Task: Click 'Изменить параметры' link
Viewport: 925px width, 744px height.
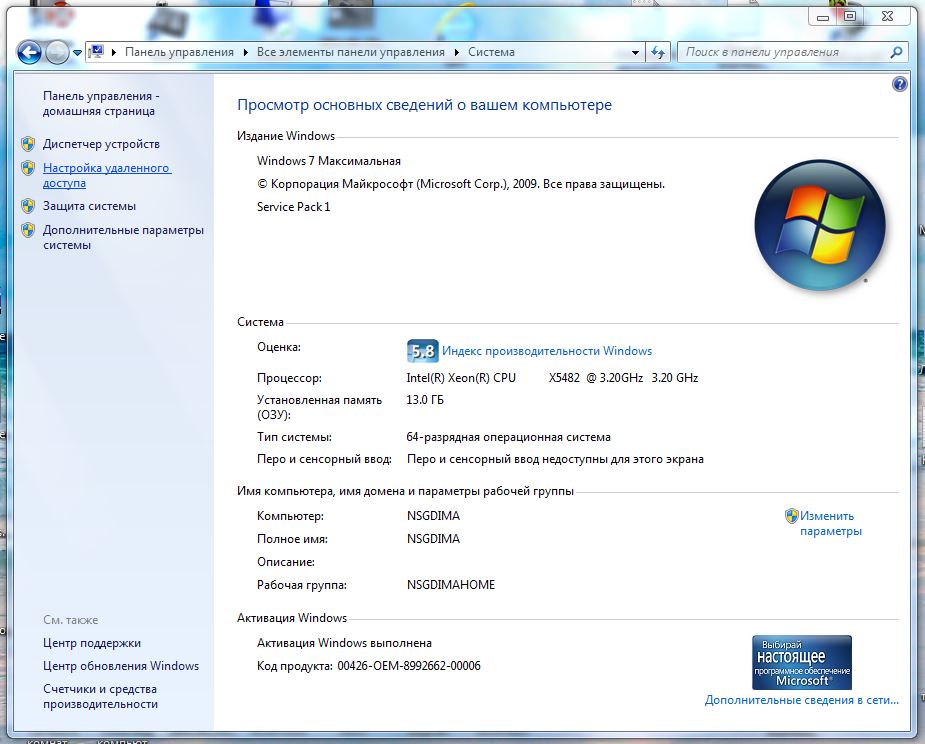Action: (831, 523)
